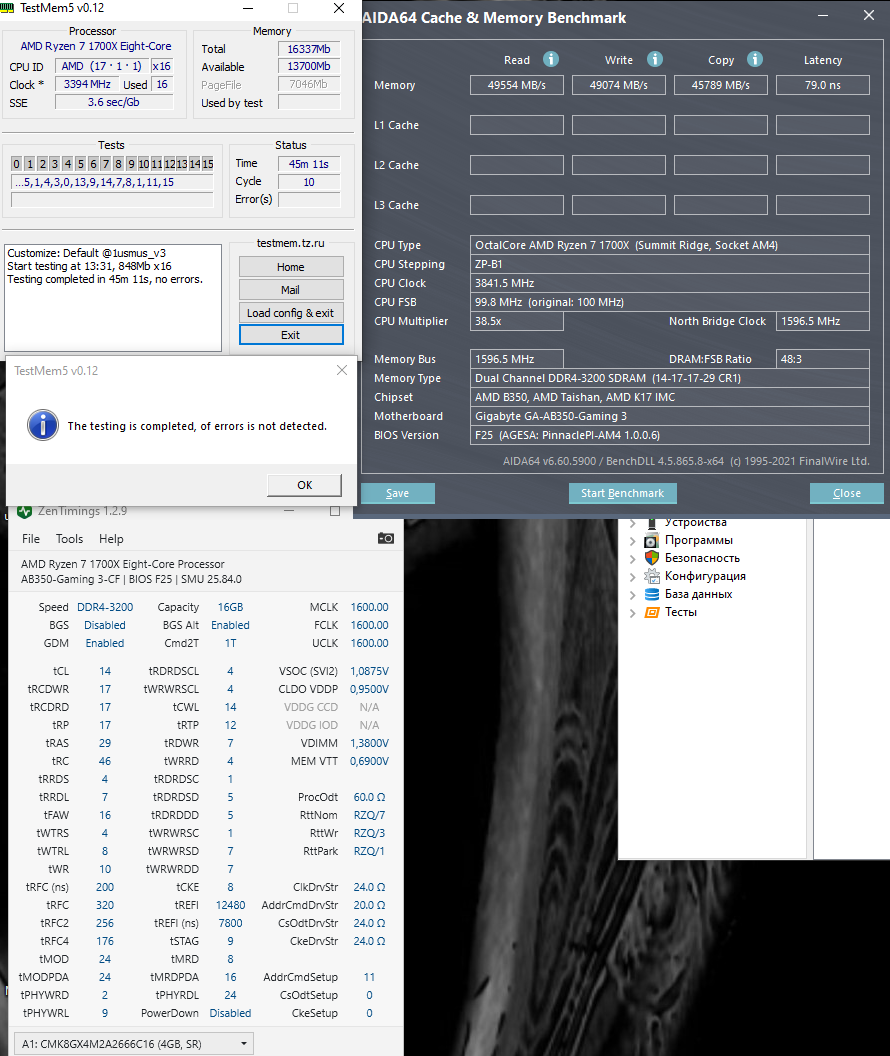Image resolution: width=890 pixels, height=1056 pixels.
Task: Click the GDM Enabled value
Action: [x=105, y=643]
